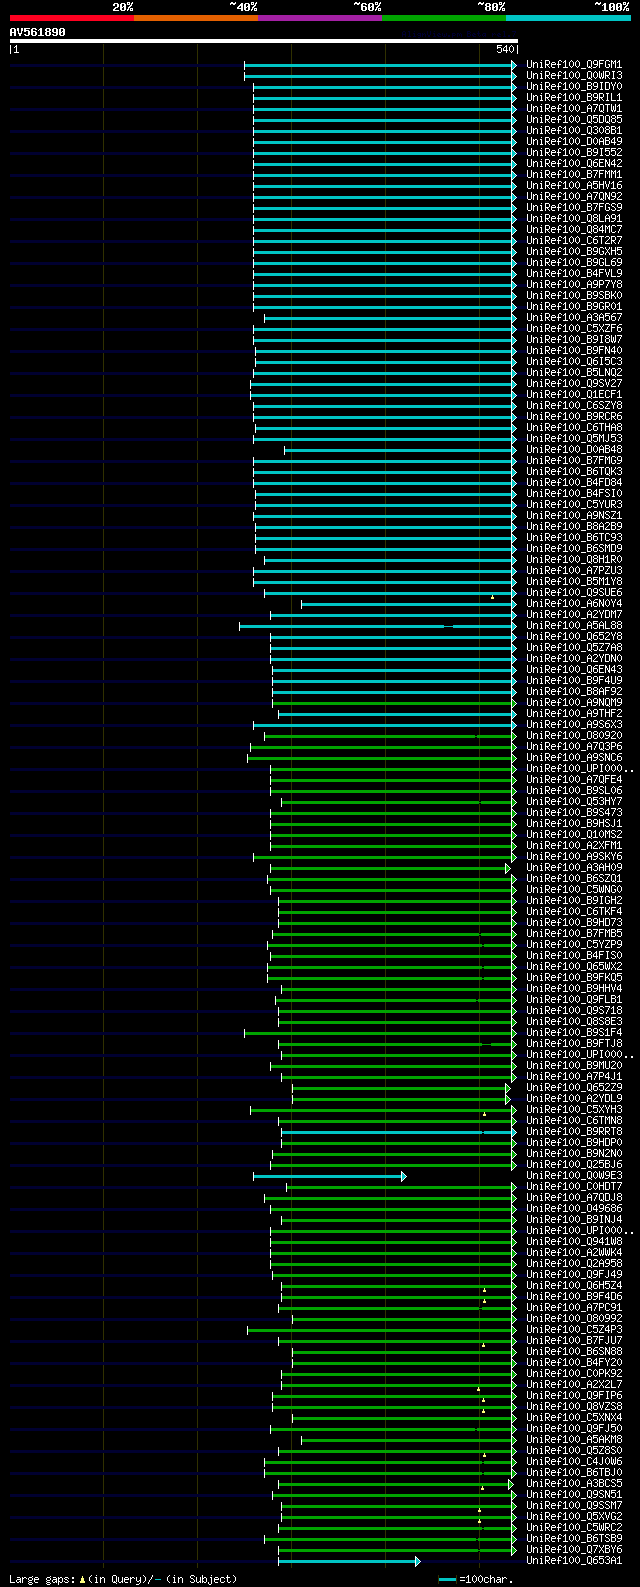Select label UniRef100_C5WNG0
640x1587 pixels.
(x=574, y=890)
